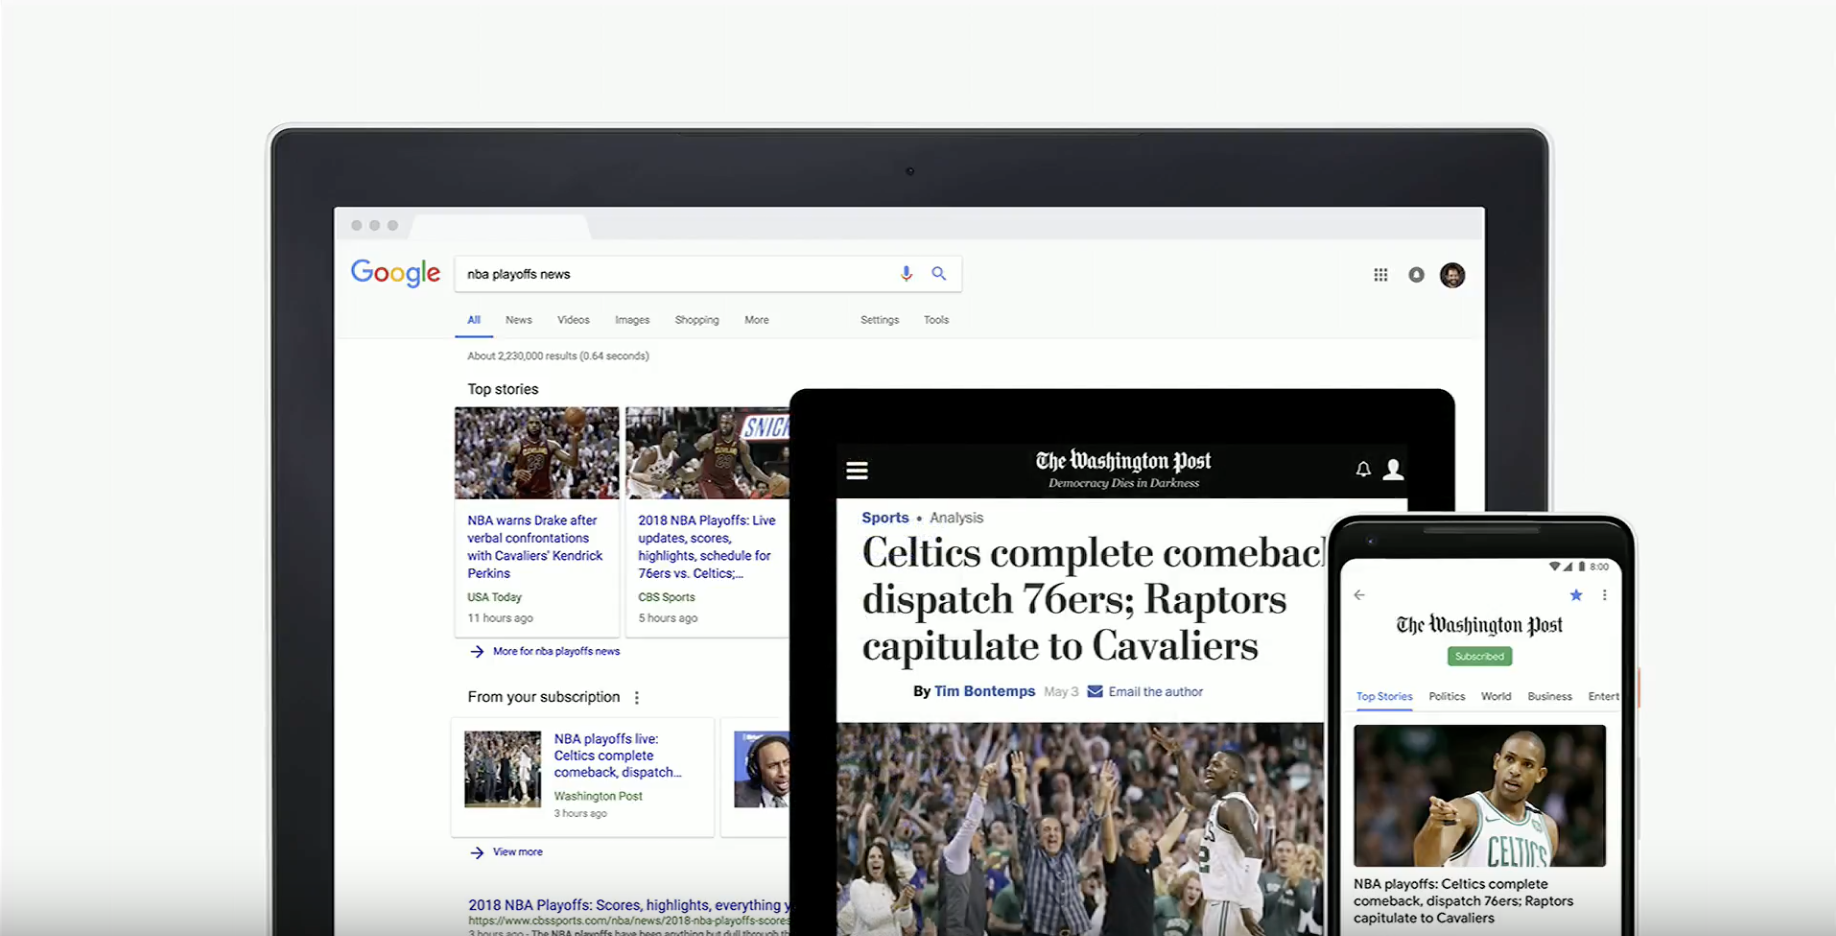
Task: Select Politics tab on phone
Action: (x=1447, y=696)
